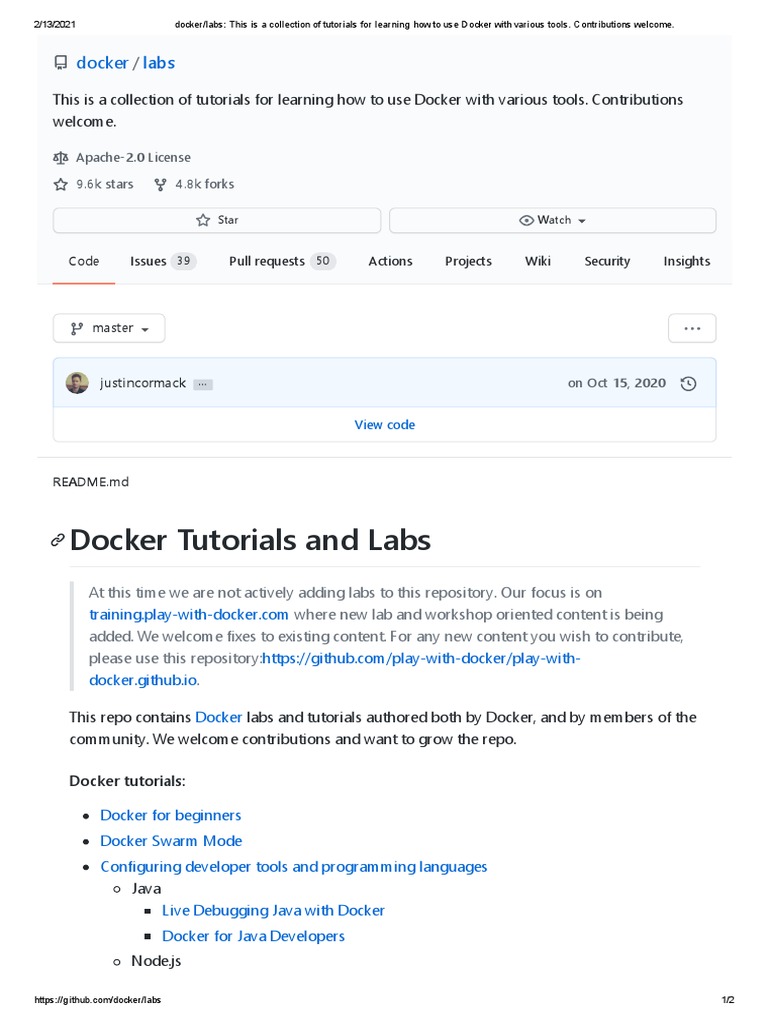Open the Watch notifications dropdown
This screenshot has width=768, height=1024.
[552, 220]
